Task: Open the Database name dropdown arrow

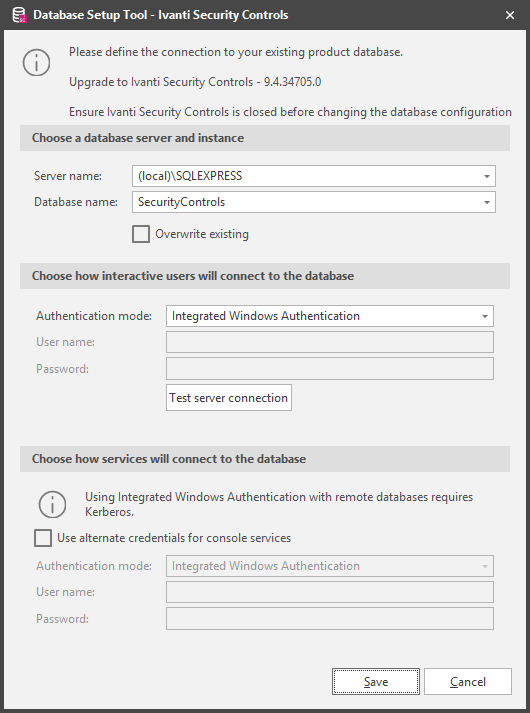Action: click(487, 202)
